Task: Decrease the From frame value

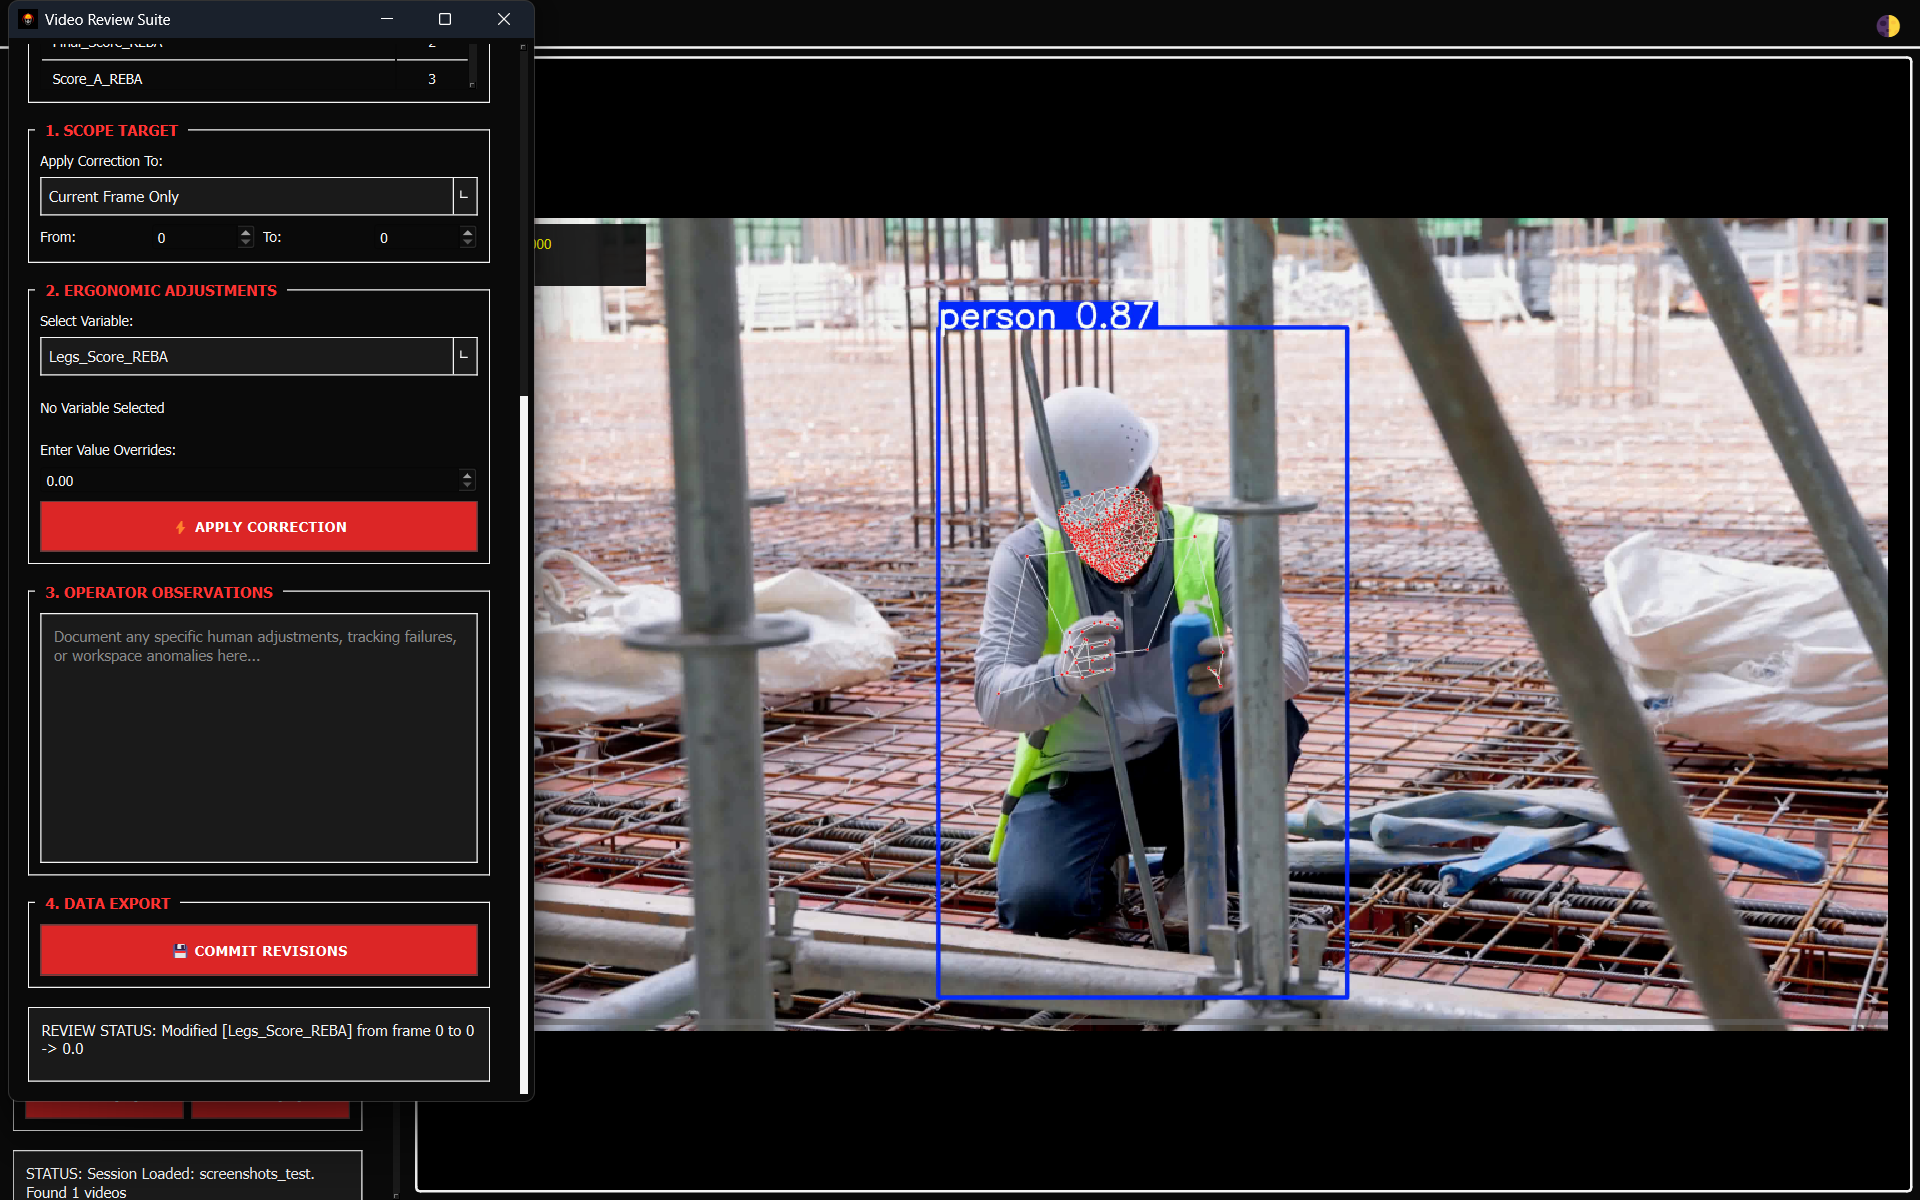Action: click(246, 242)
